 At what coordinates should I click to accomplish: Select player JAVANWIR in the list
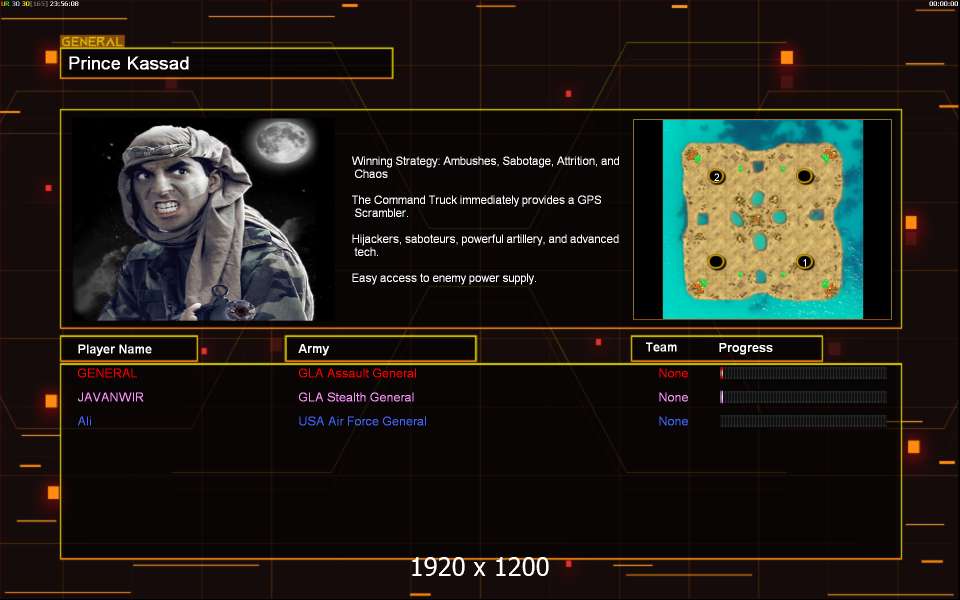110,397
